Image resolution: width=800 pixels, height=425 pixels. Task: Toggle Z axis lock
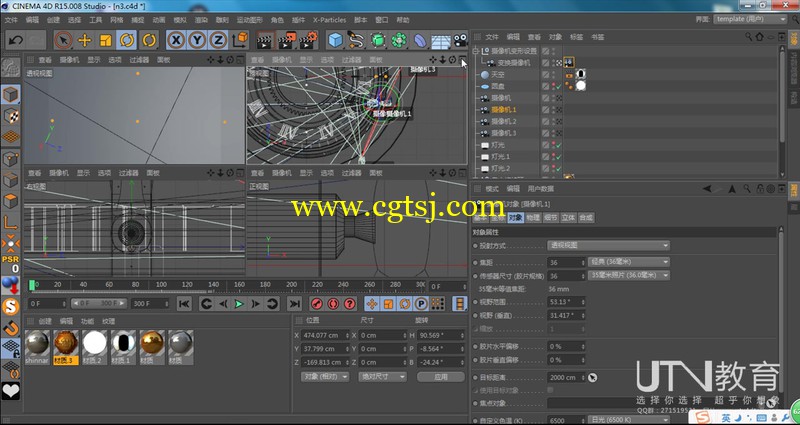218,40
